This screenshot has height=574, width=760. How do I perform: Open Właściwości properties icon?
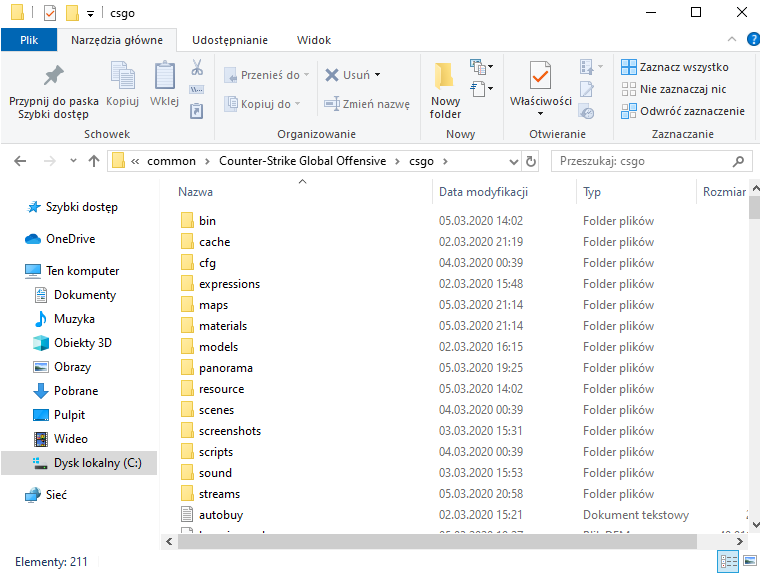(x=540, y=75)
